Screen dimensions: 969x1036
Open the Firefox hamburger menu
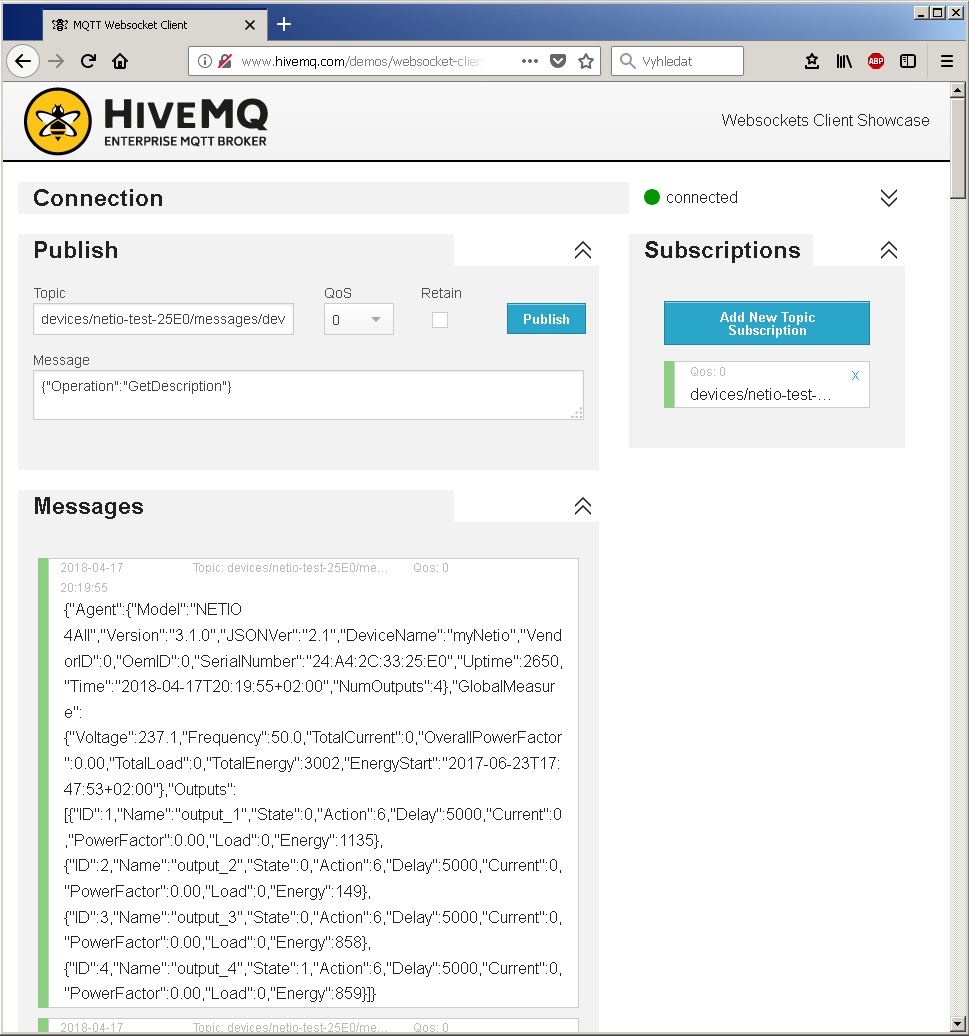click(x=947, y=61)
